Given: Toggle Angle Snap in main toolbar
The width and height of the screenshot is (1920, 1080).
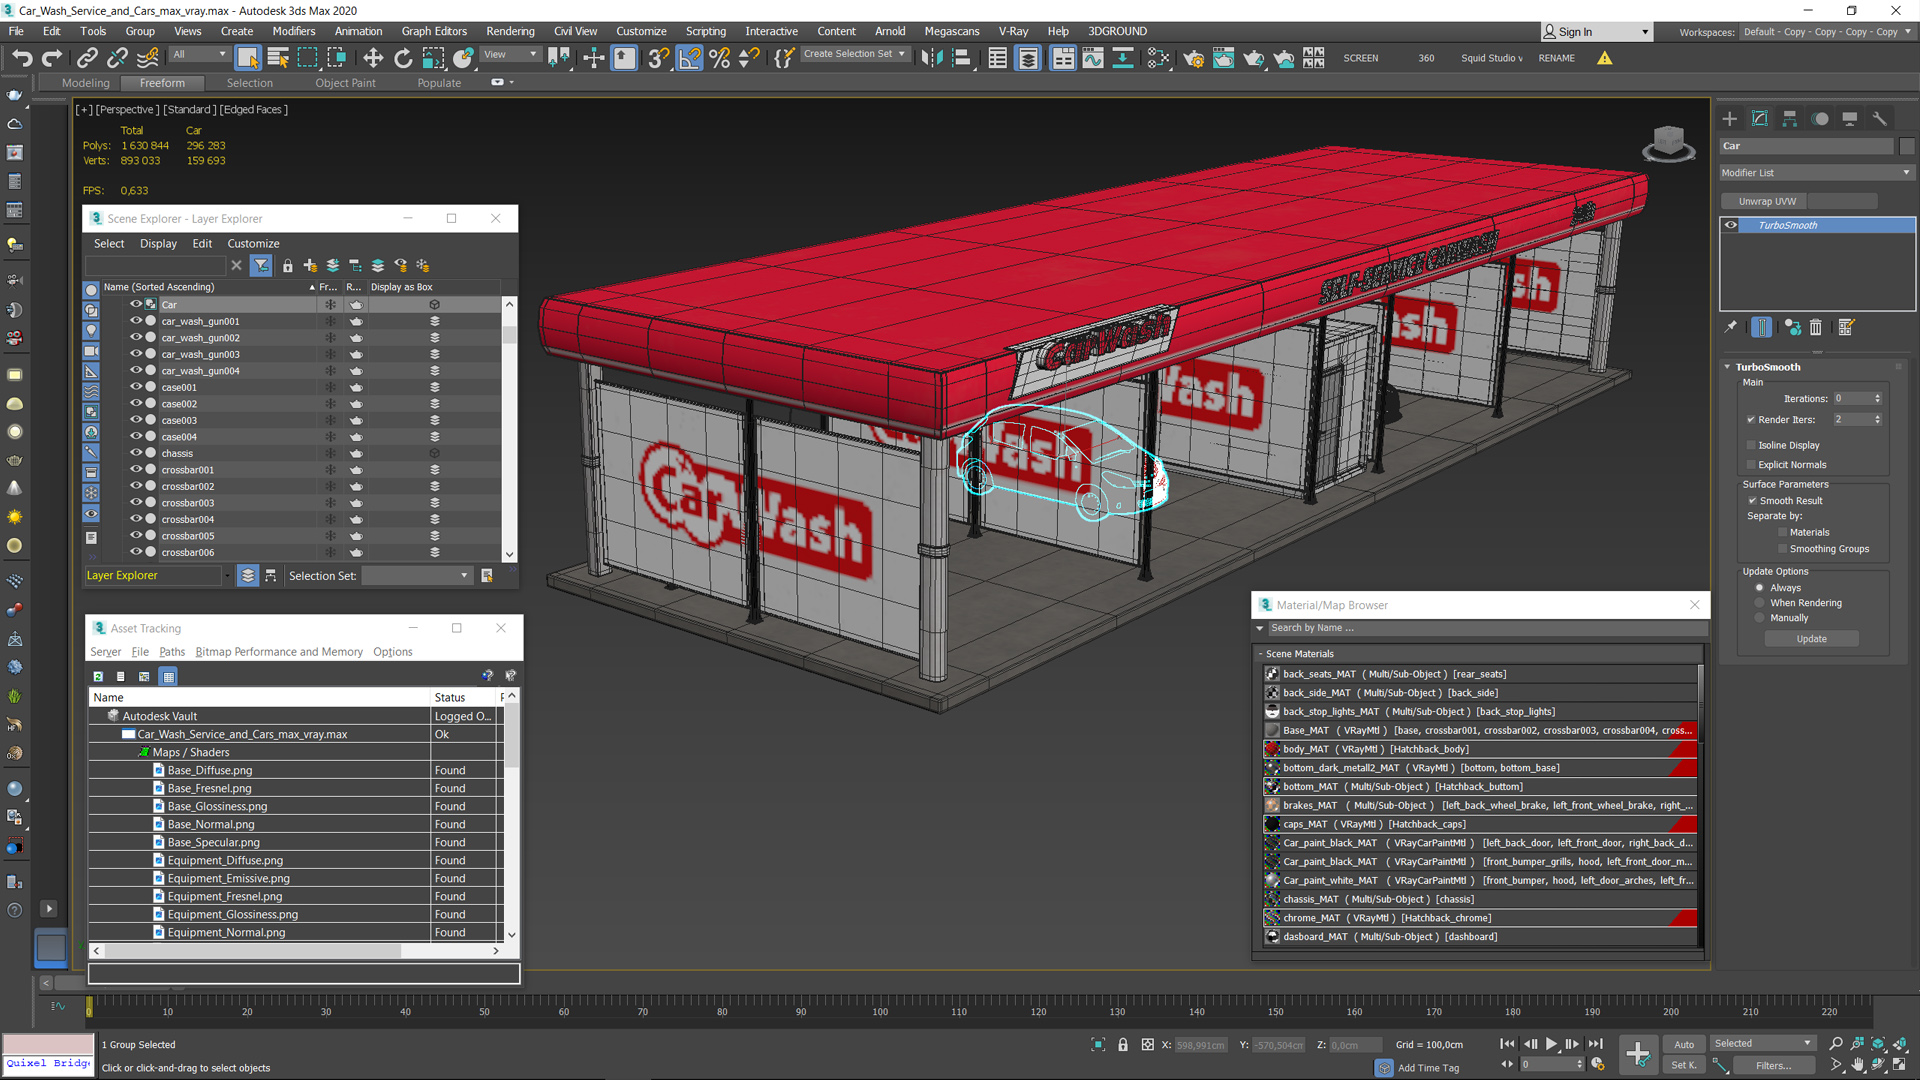Looking at the screenshot, I should [689, 58].
